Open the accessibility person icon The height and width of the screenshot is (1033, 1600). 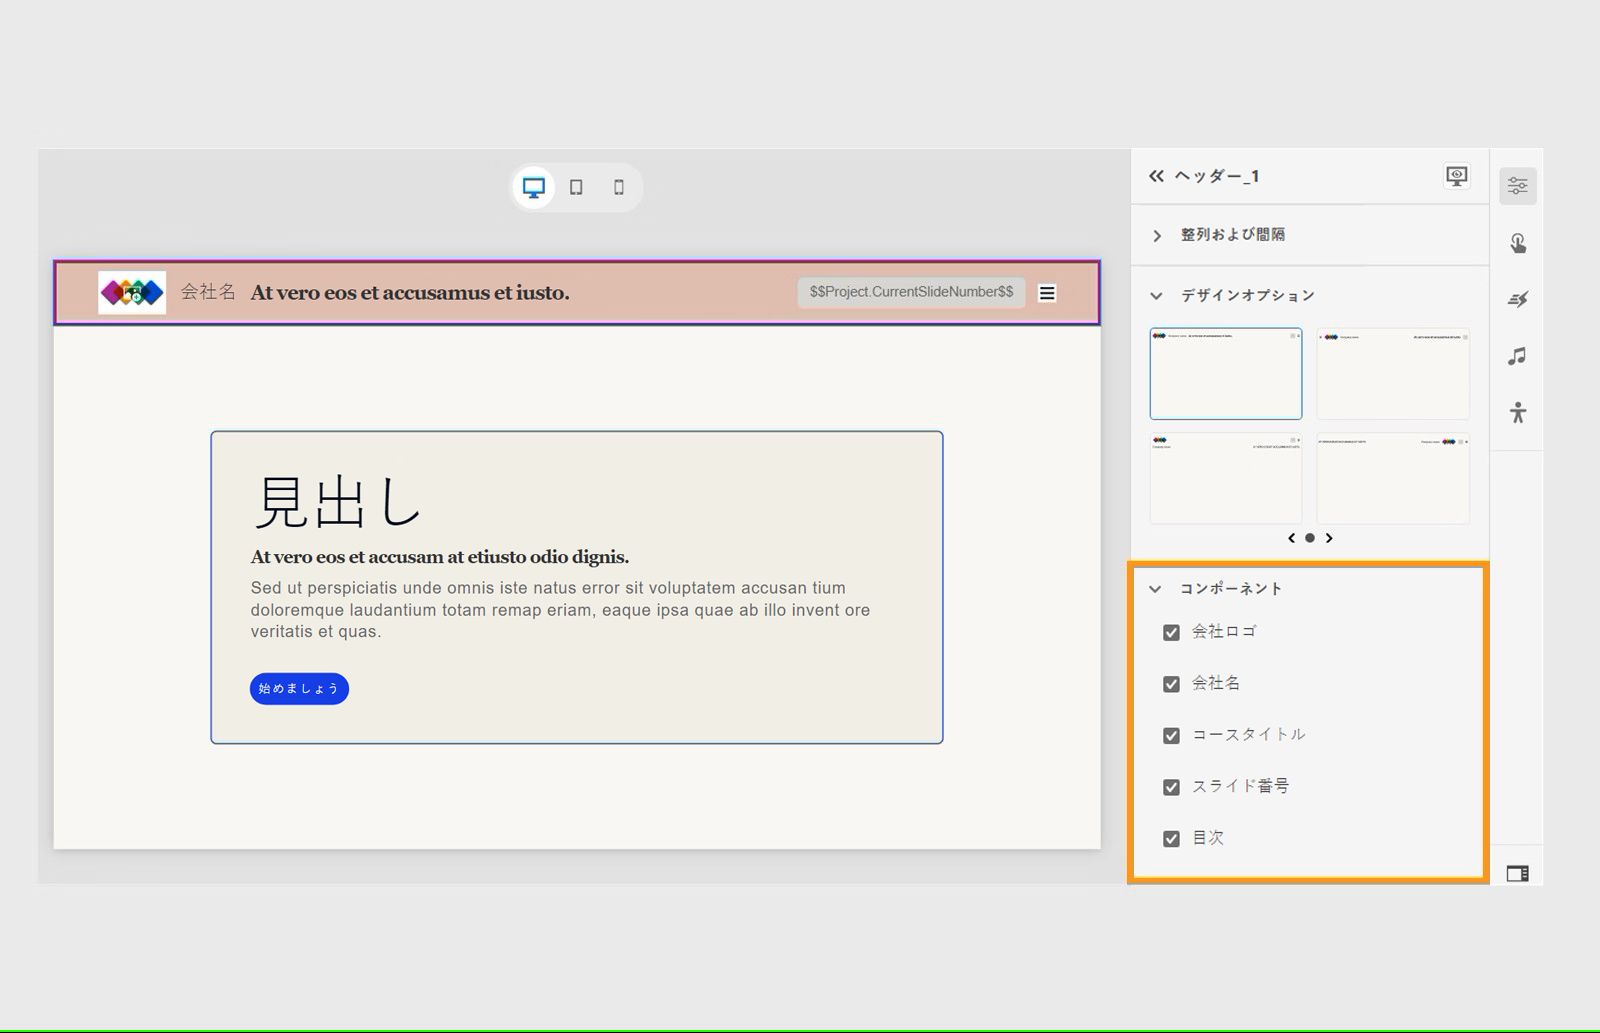(x=1518, y=412)
